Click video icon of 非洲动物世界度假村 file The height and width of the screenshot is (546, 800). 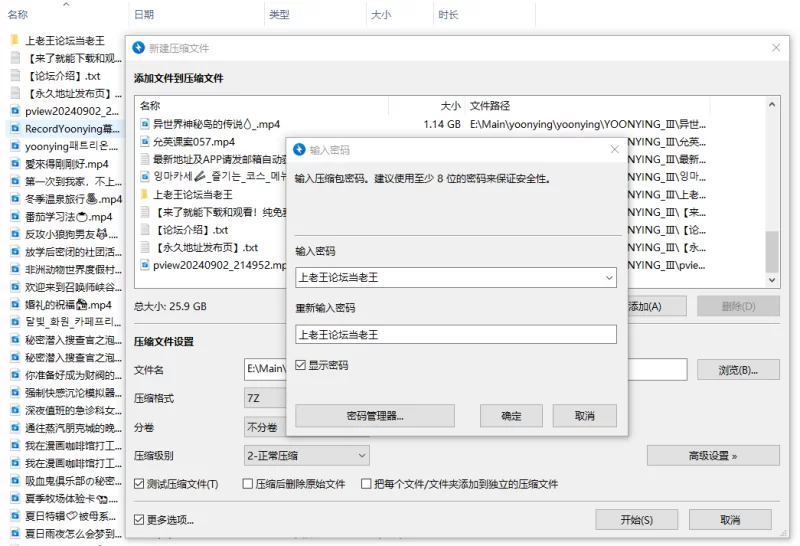tap(15, 269)
